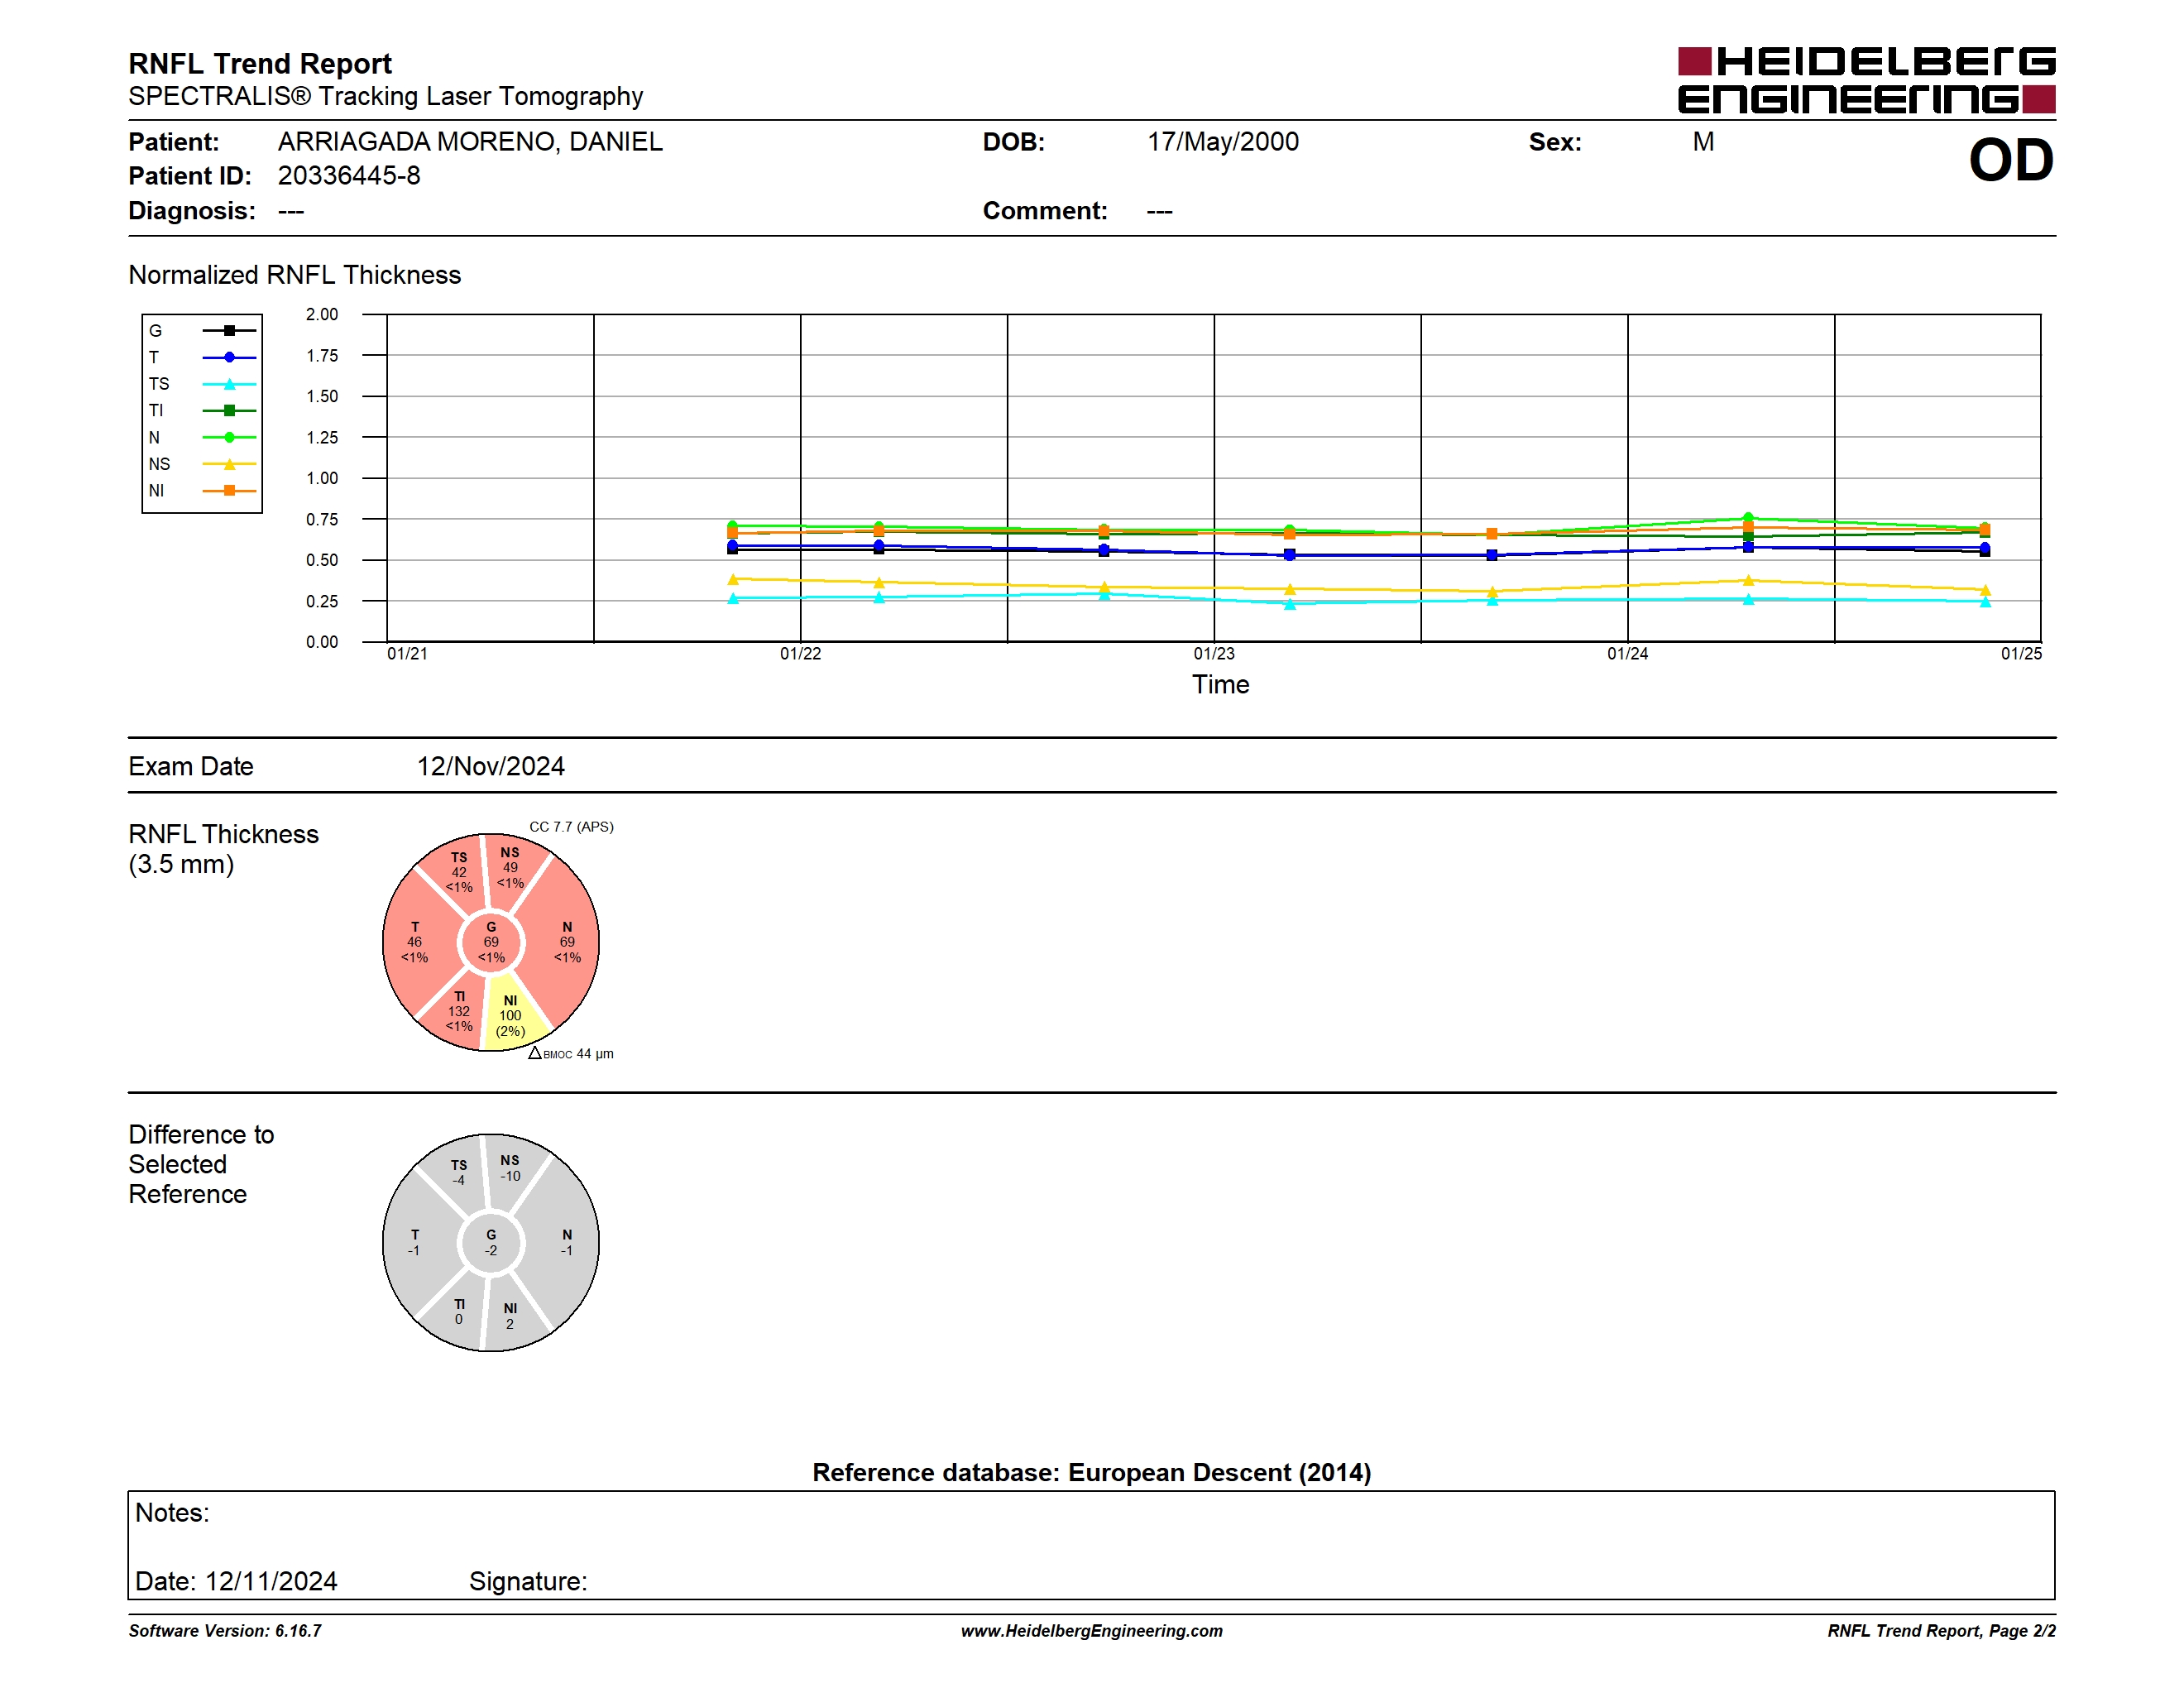Click the Normalized RNFL Thickness heading
The width and height of the screenshot is (2184, 1688).
click(295, 275)
